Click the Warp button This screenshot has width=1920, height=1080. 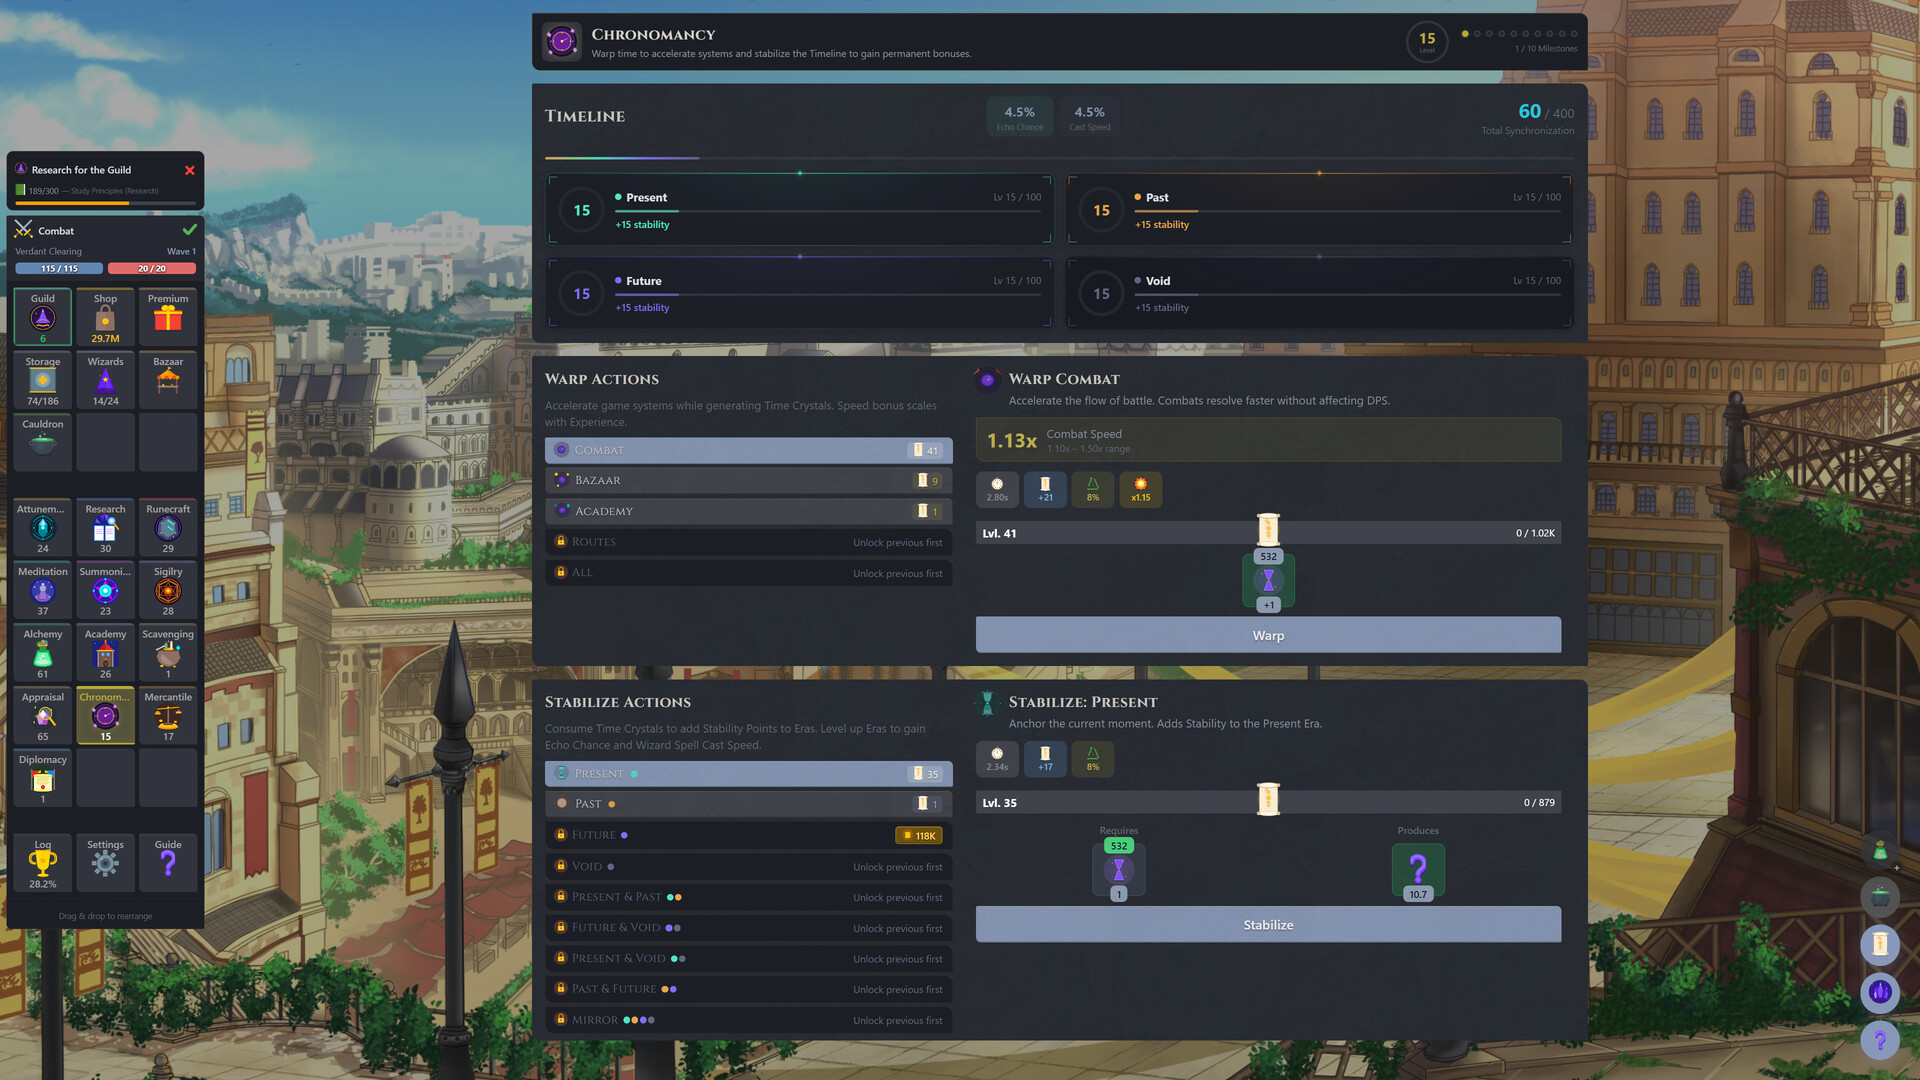pyautogui.click(x=1268, y=636)
